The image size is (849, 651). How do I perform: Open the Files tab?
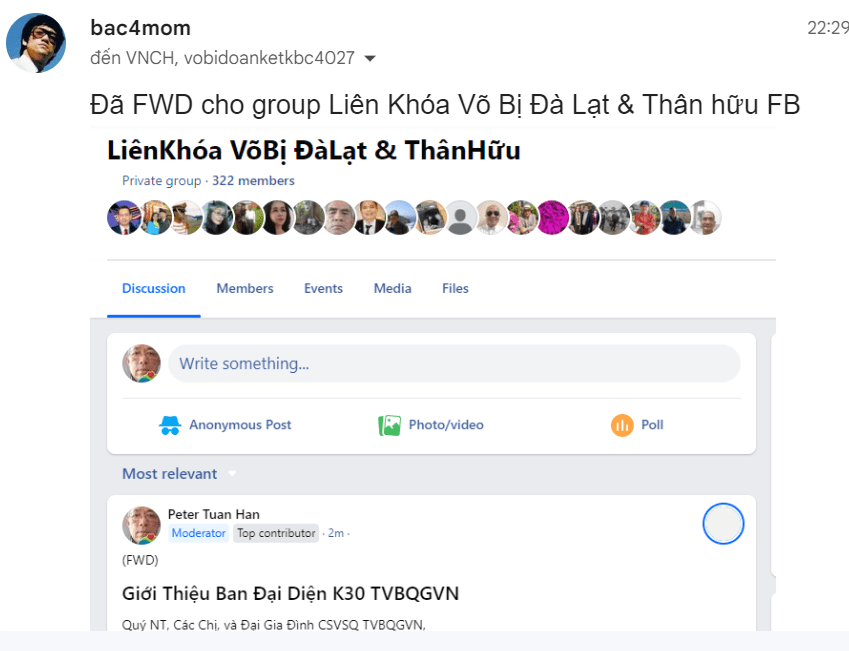click(x=455, y=289)
